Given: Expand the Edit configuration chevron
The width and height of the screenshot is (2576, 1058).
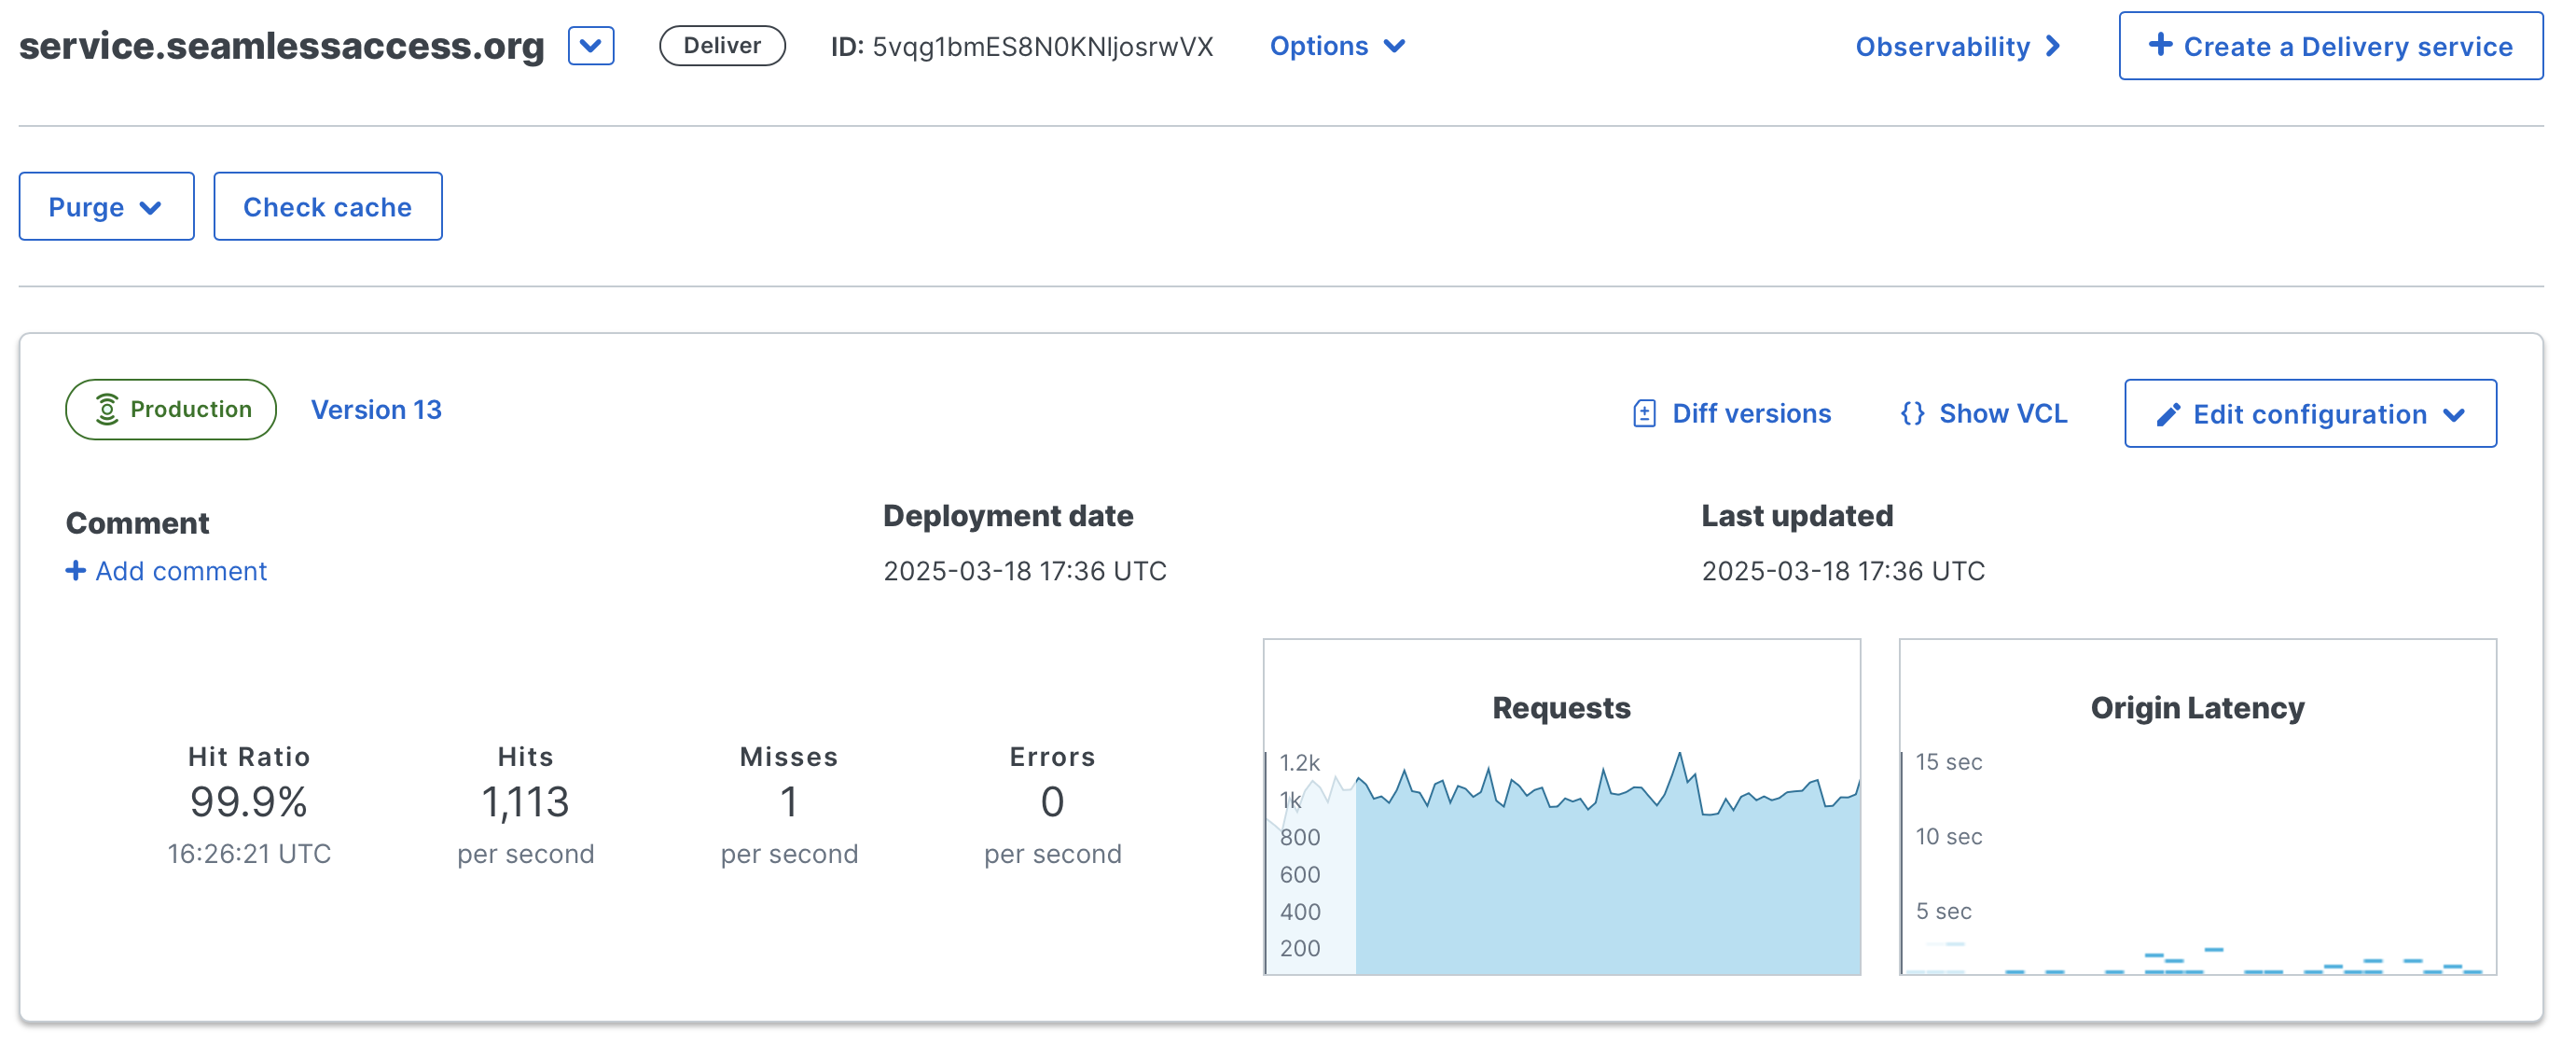Looking at the screenshot, I should point(2454,415).
